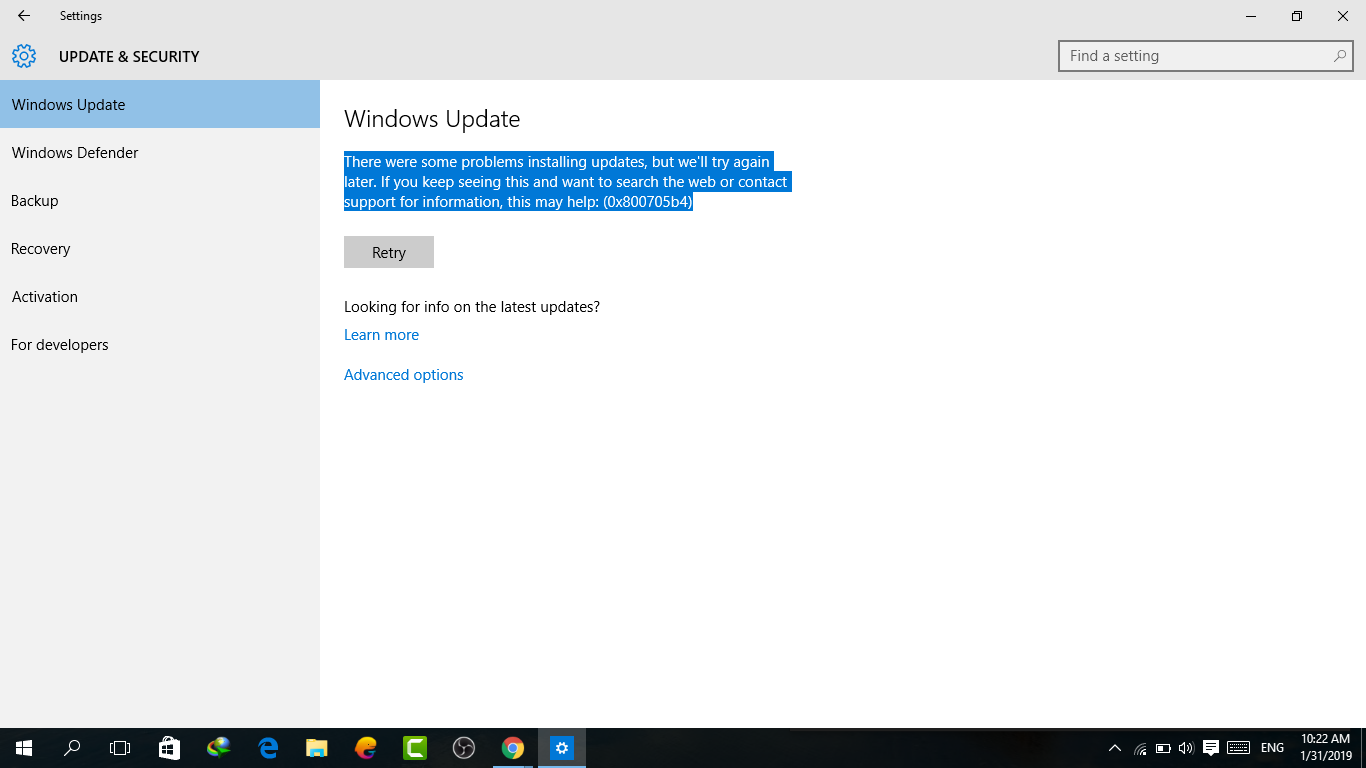
Task: Restore down the Settings window
Action: click(x=1297, y=16)
